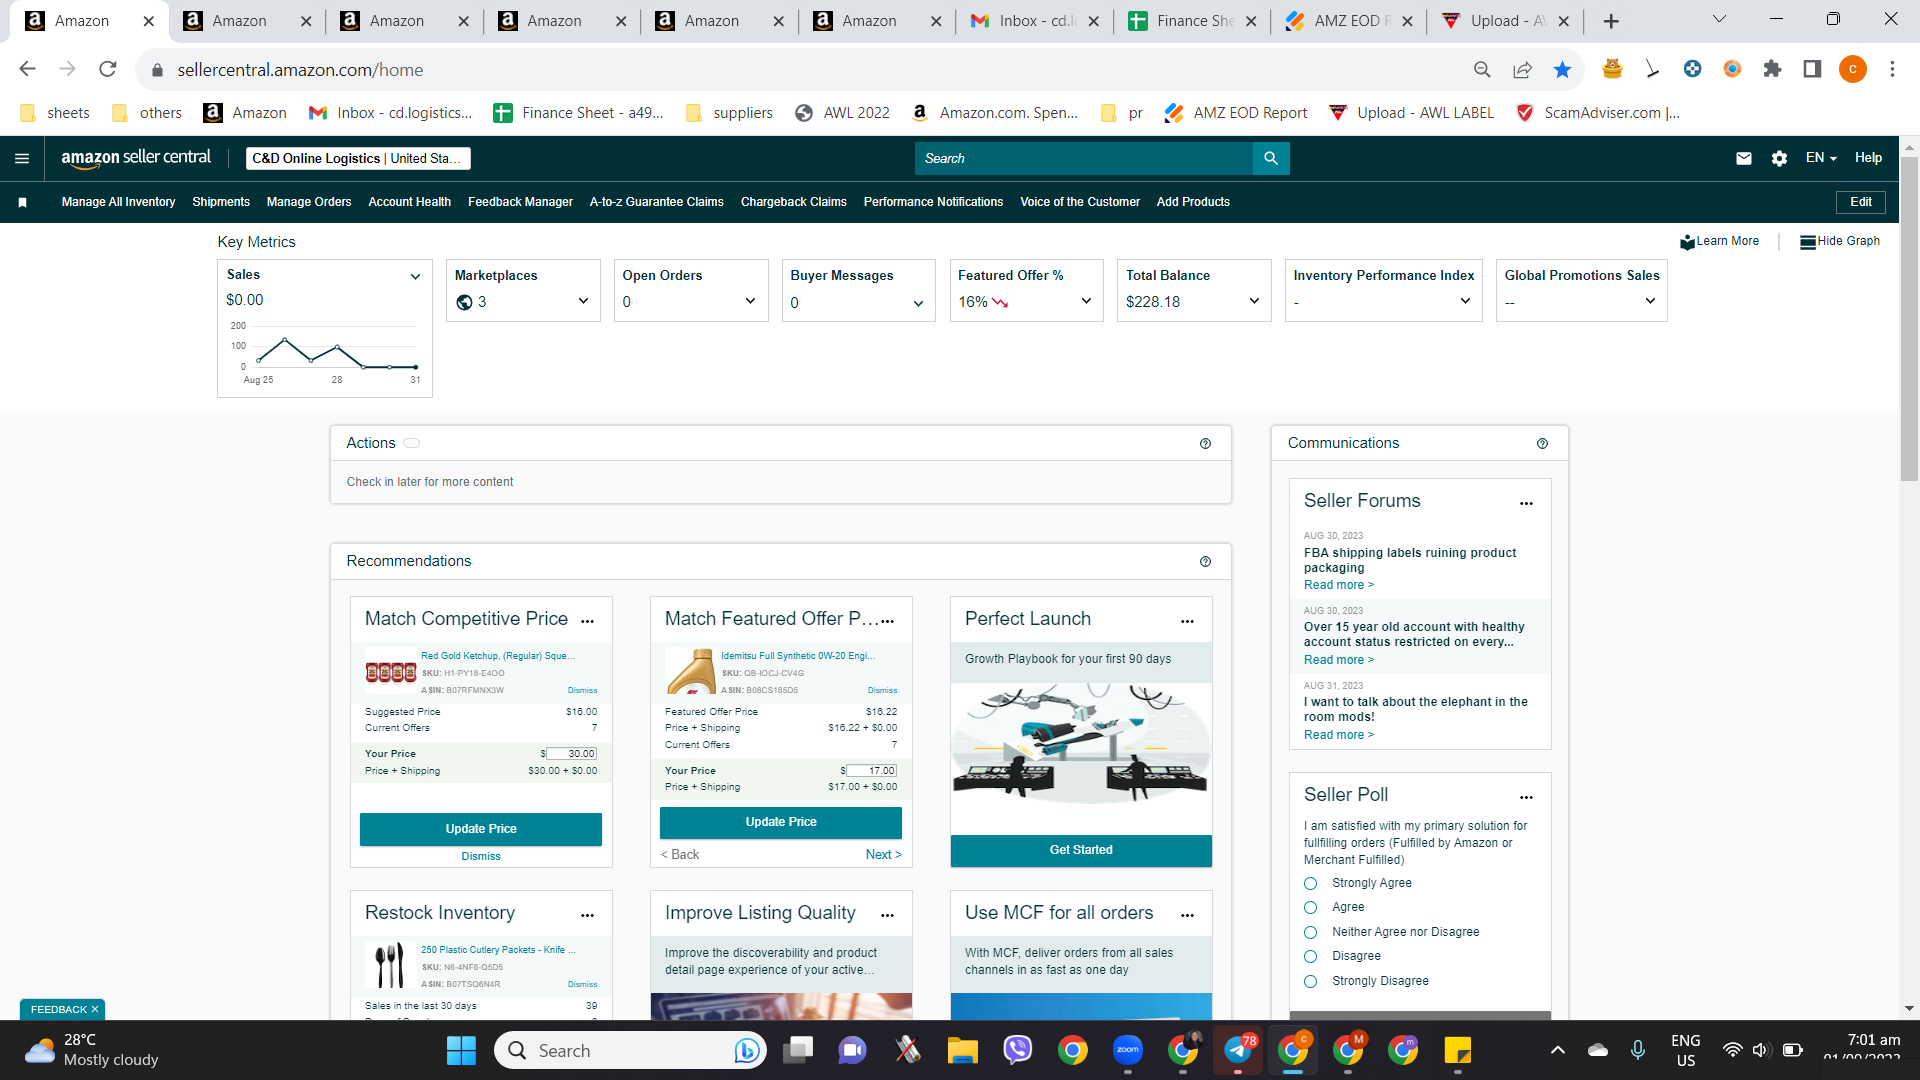Open Manage Orders menu item

(309, 202)
